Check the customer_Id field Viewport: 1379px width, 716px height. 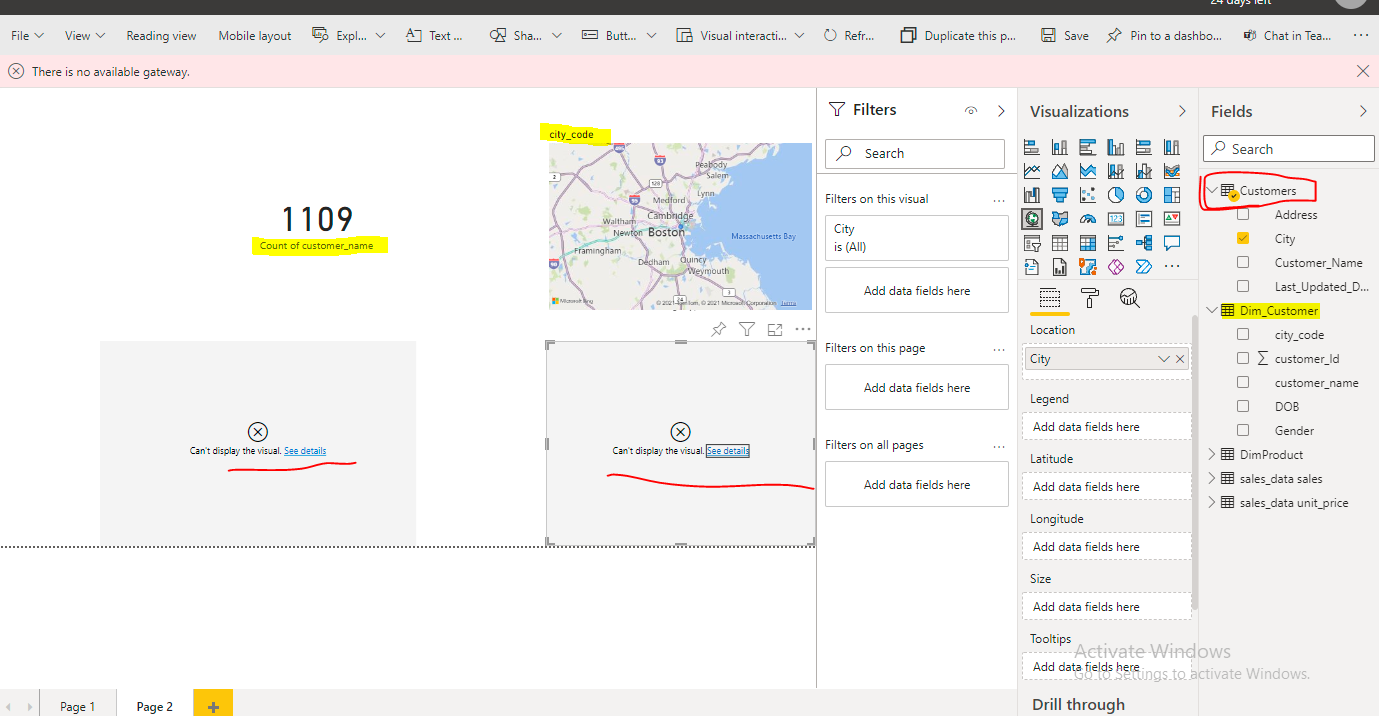point(1243,359)
